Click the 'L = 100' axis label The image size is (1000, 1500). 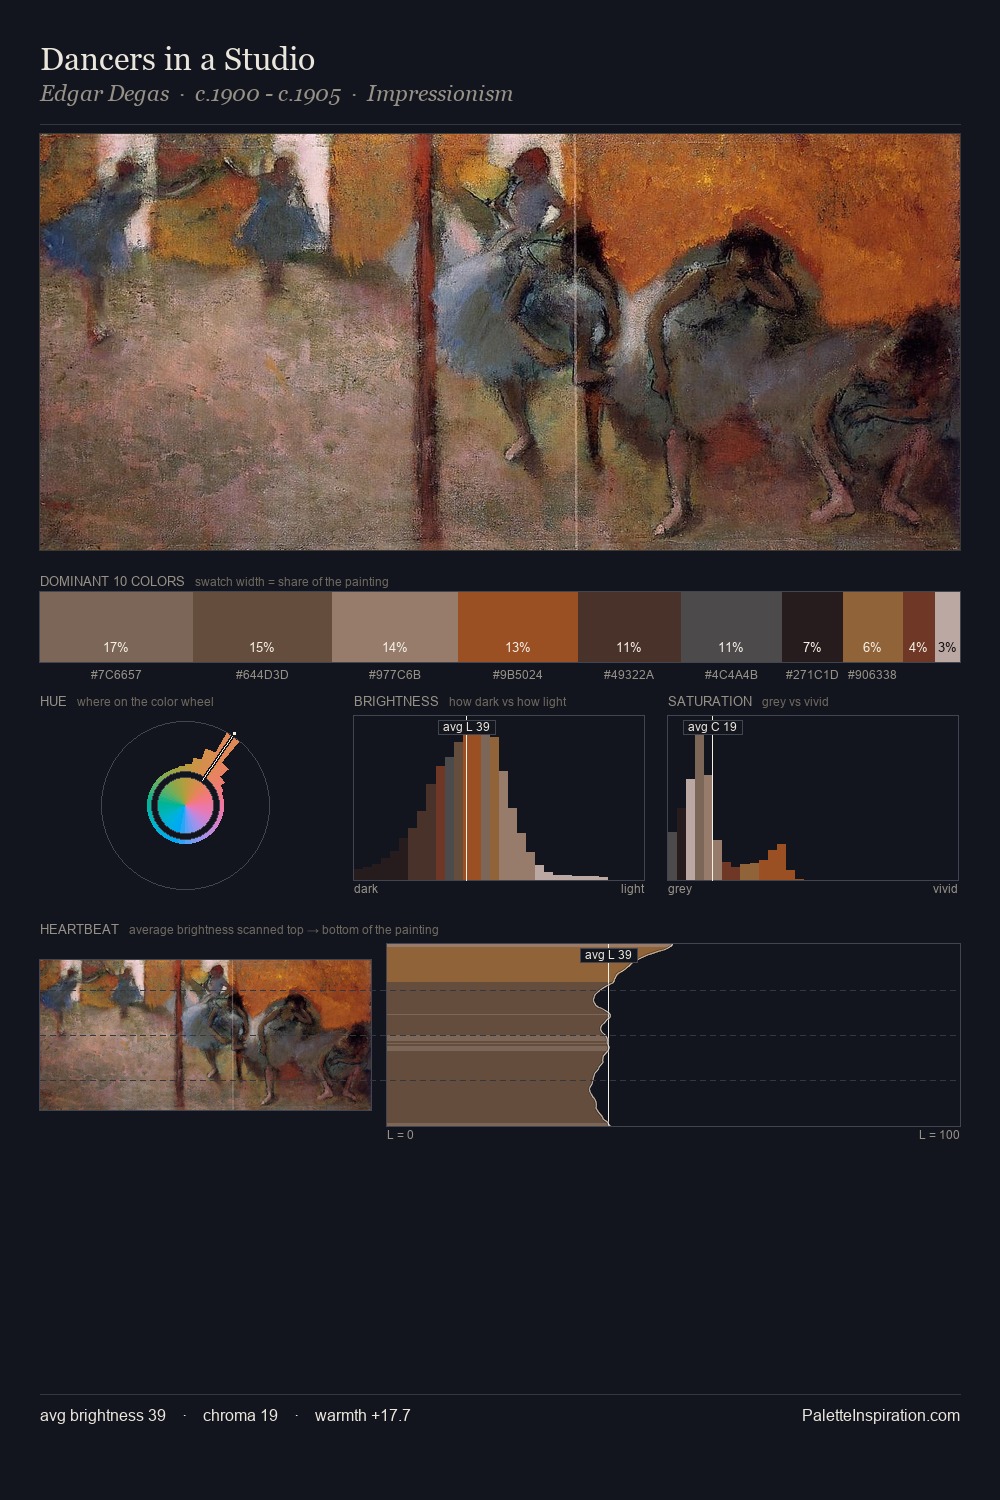click(x=939, y=1135)
